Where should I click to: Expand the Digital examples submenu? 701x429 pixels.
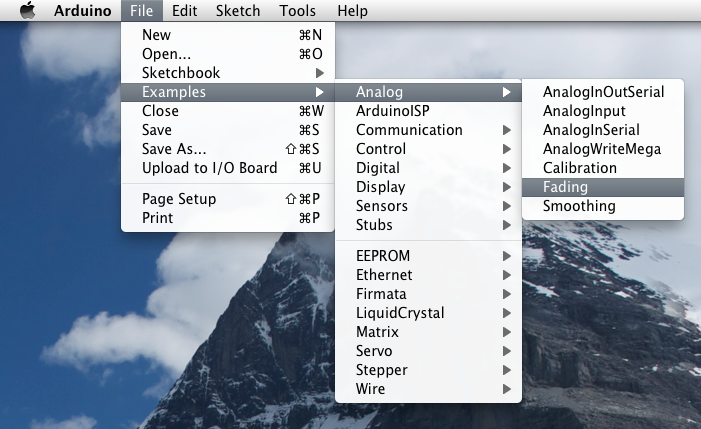click(x=428, y=168)
